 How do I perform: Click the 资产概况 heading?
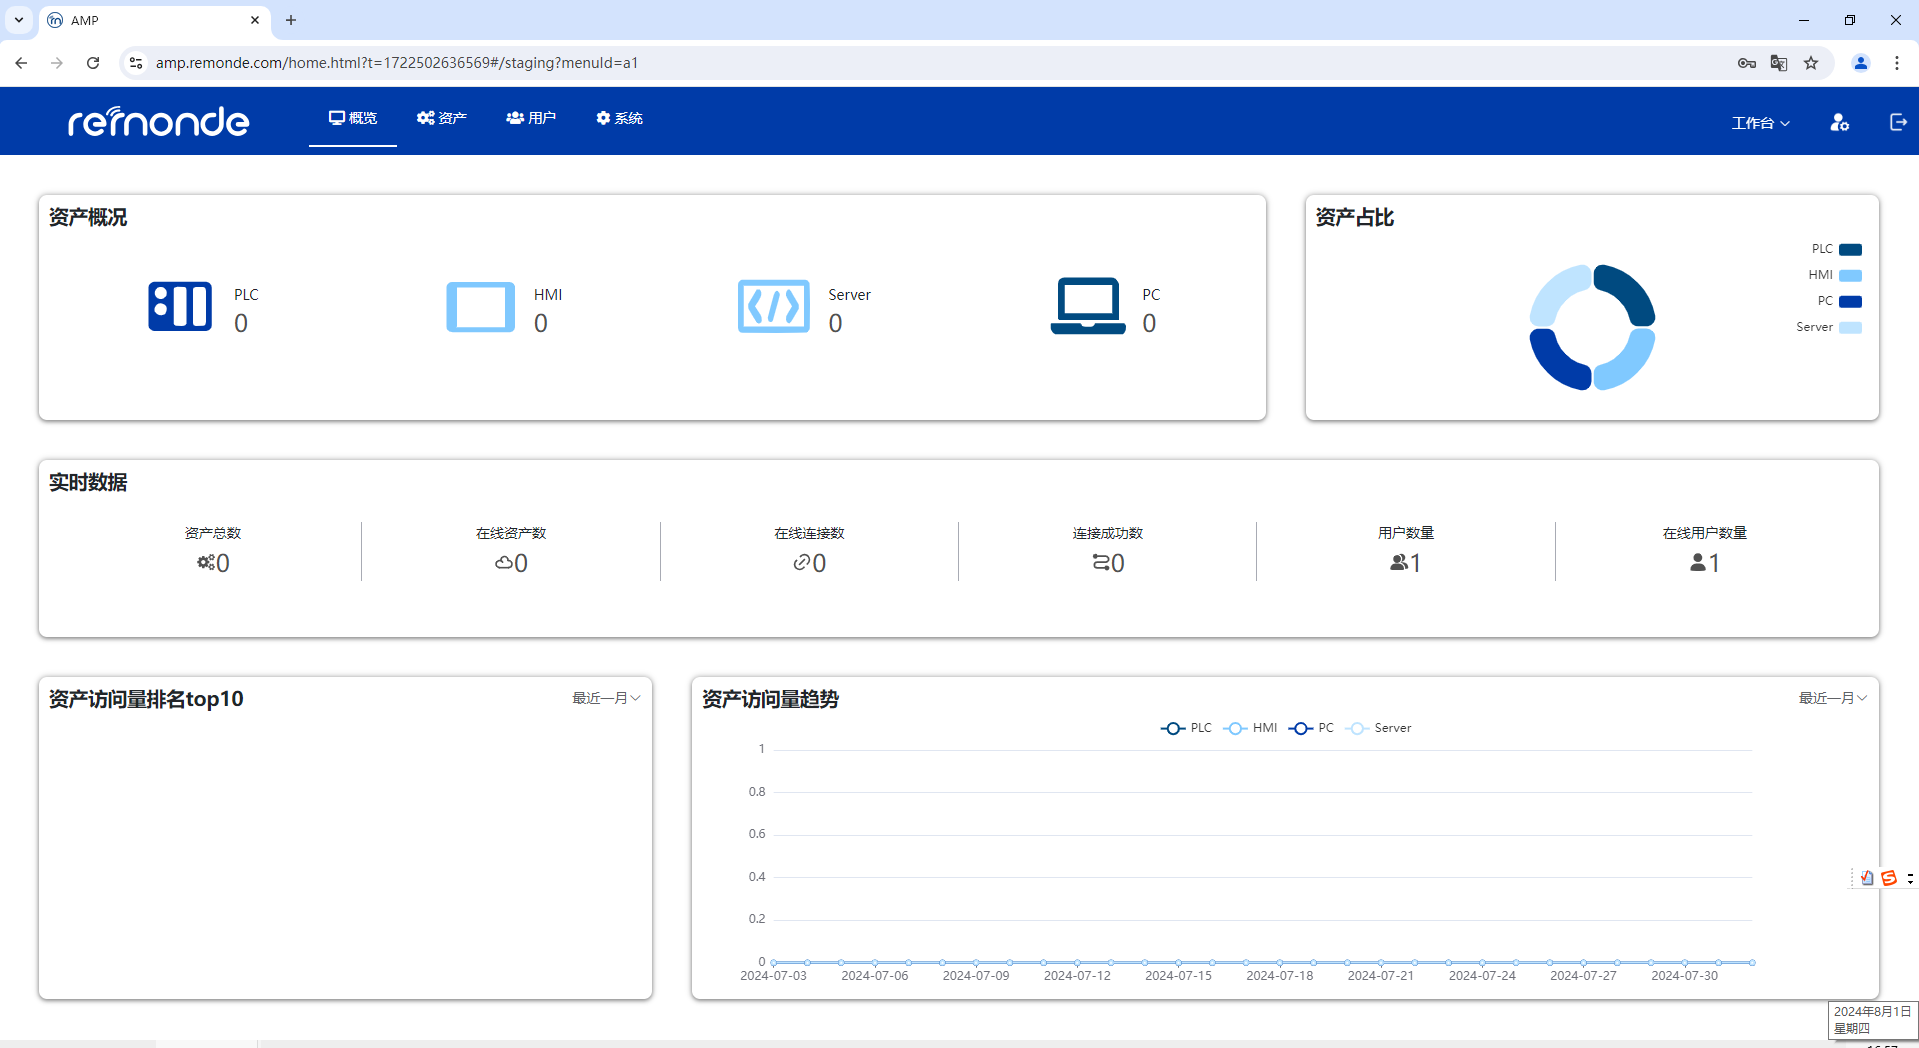click(88, 217)
